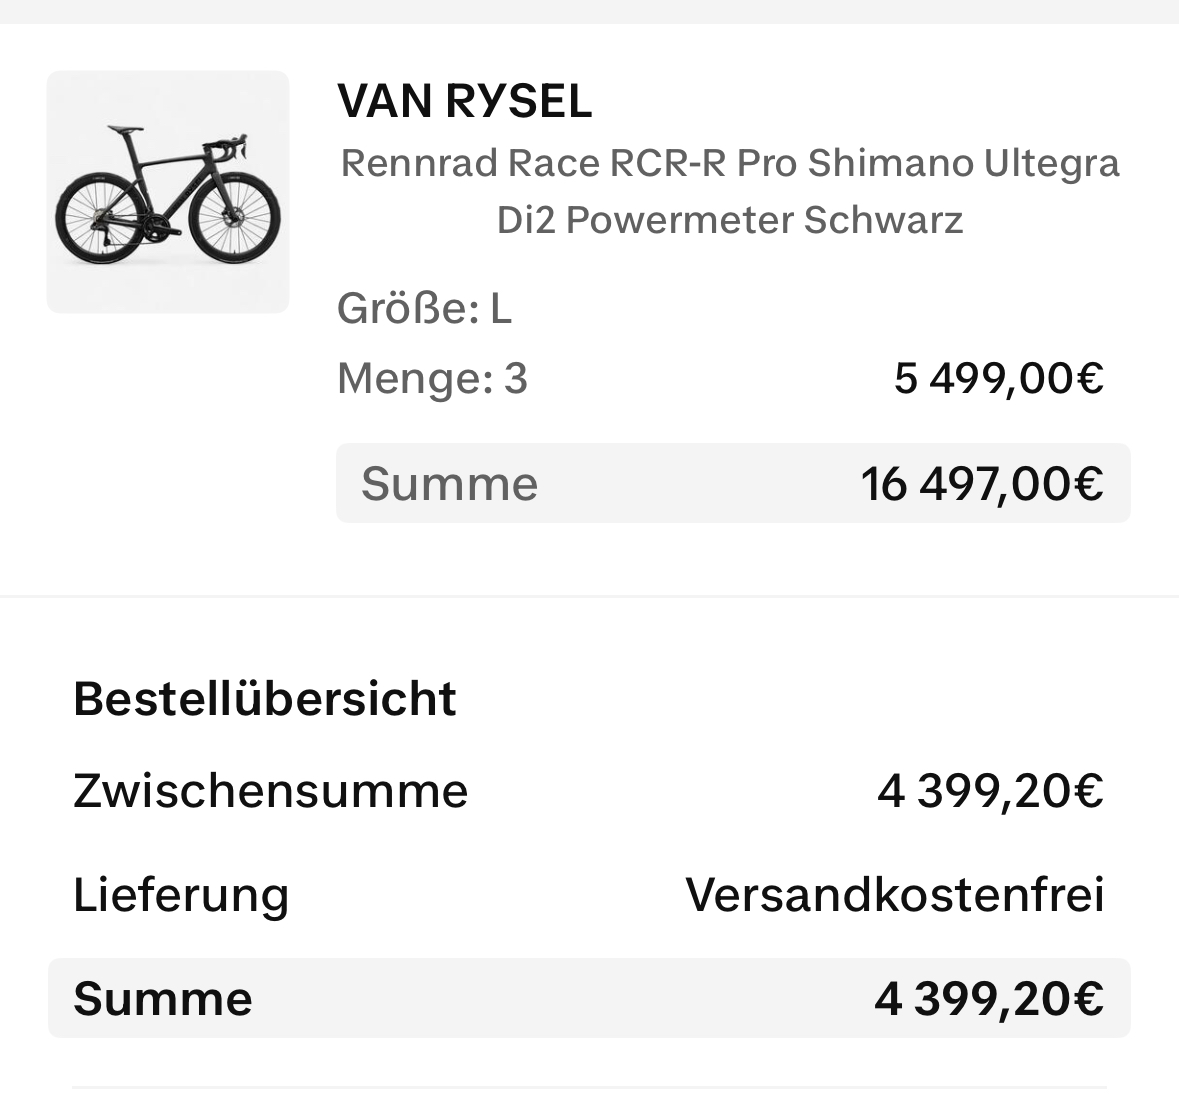Select the bold 4 399,20€ order total
The height and width of the screenshot is (1099, 1179).
(989, 999)
